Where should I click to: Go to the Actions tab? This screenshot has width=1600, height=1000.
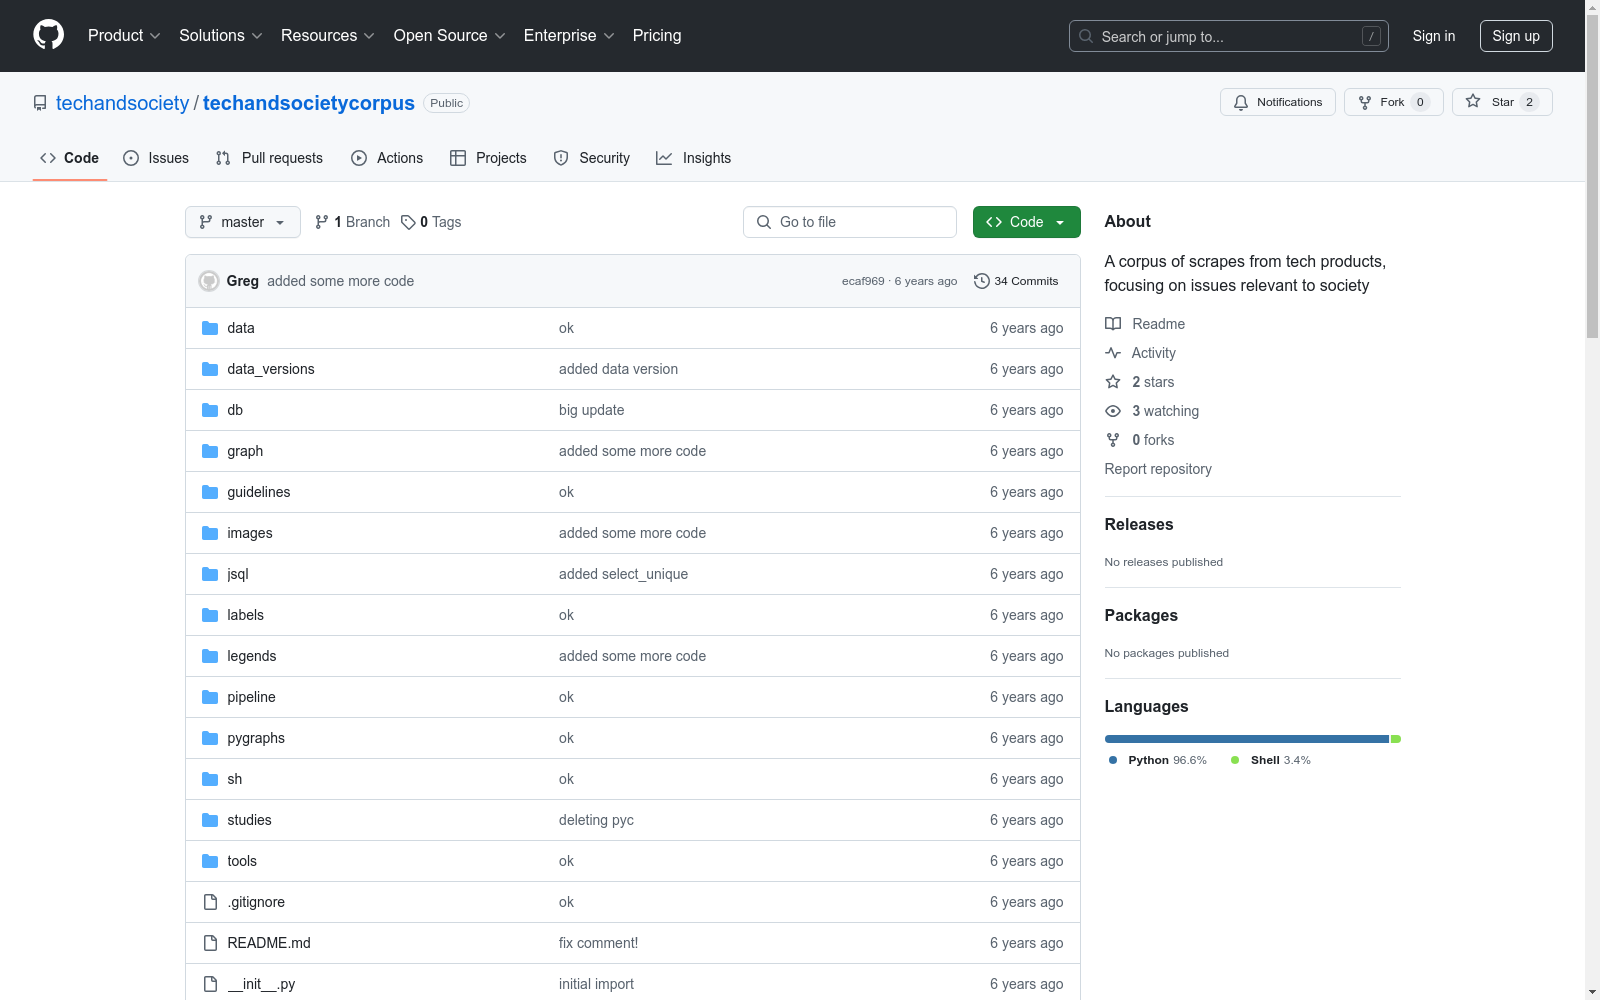pos(387,158)
